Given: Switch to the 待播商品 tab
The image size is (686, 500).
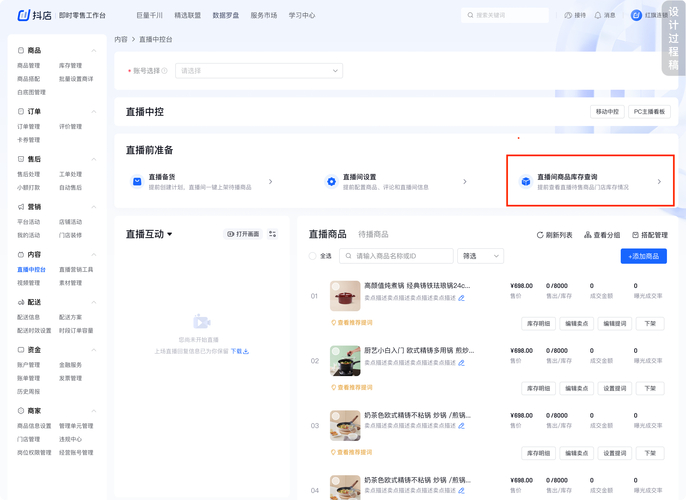Looking at the screenshot, I should [373, 234].
